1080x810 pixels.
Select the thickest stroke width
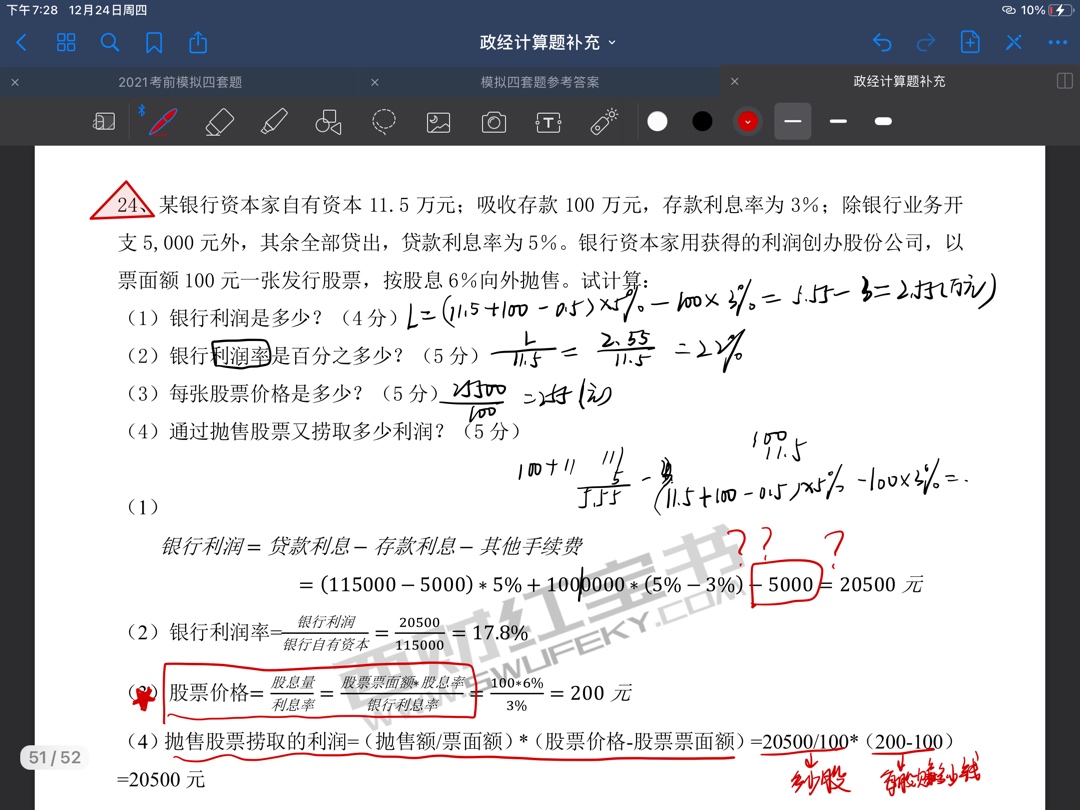click(883, 121)
